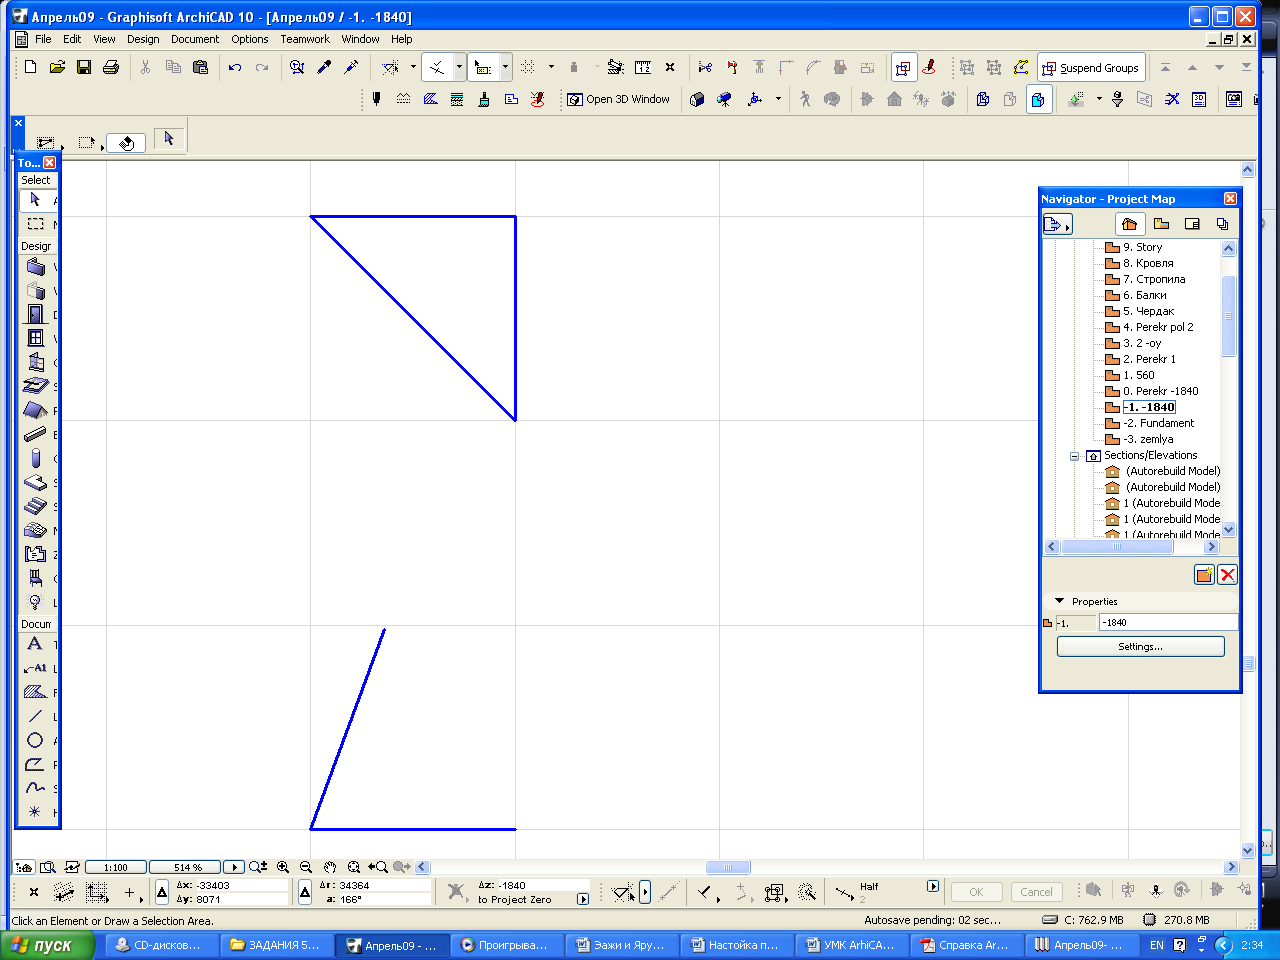The image size is (1280, 960).
Task: Click the пуск Start button
Action: click(46, 945)
